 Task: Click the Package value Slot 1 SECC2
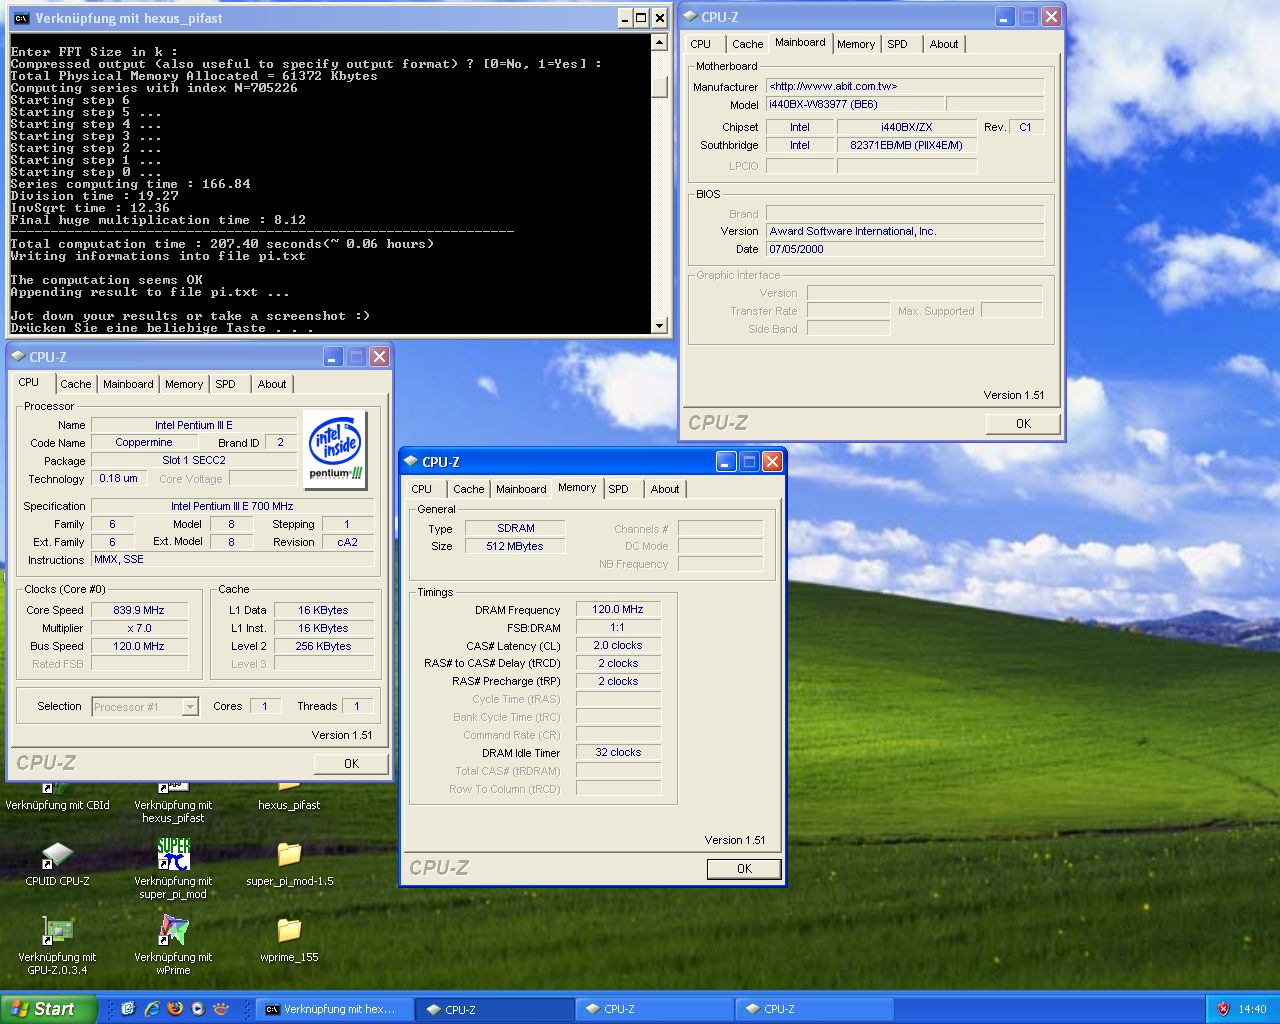[194, 460]
